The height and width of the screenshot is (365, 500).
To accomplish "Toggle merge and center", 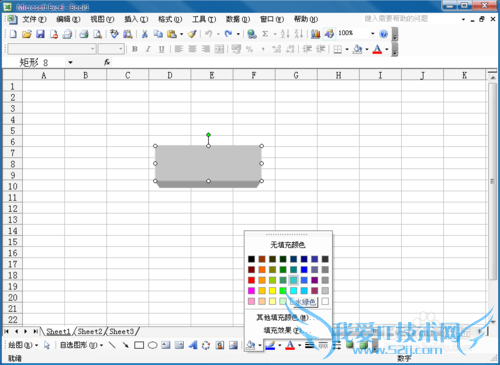I will pyautogui.click(x=219, y=49).
